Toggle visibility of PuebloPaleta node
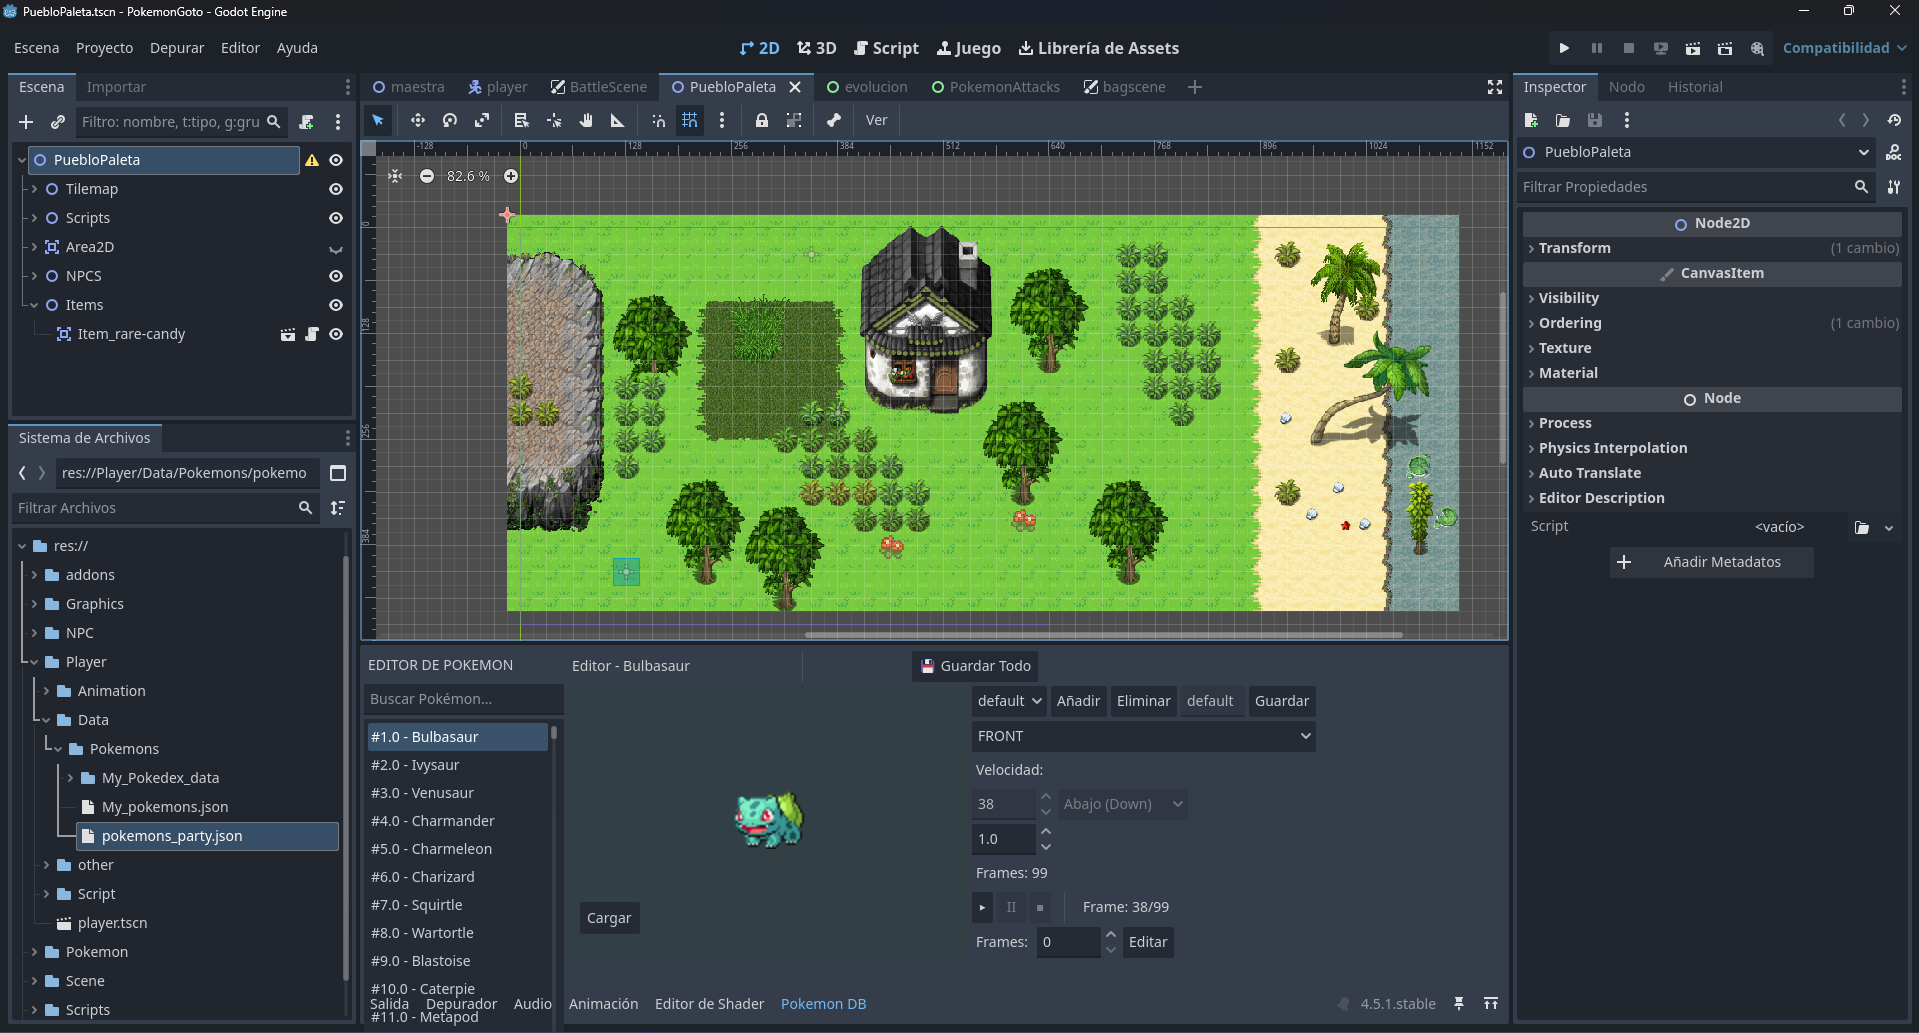Image resolution: width=1919 pixels, height=1033 pixels. [x=336, y=160]
